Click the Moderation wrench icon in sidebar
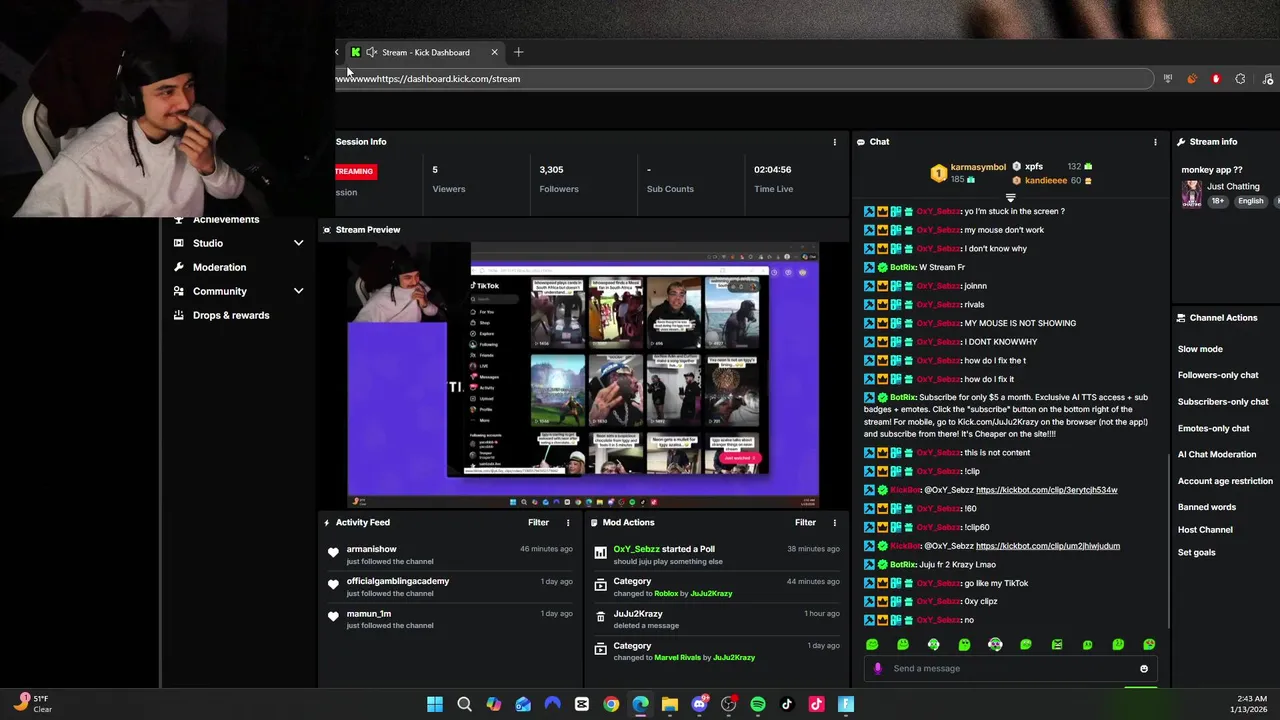 pyautogui.click(x=178, y=267)
